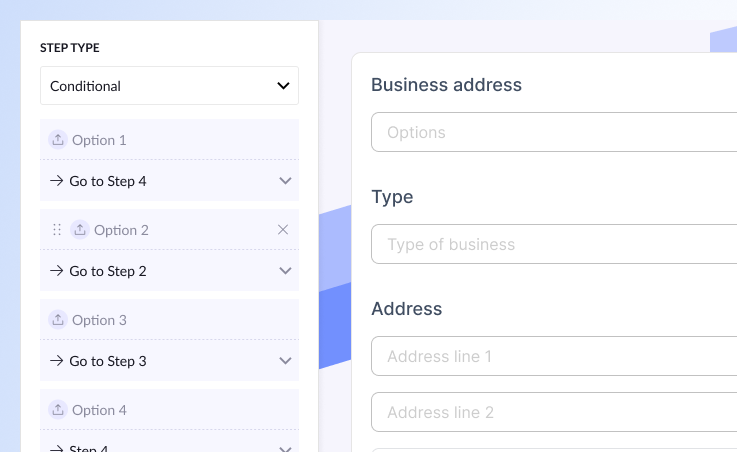Click the arrow icon beside Go to Step 3
The width and height of the screenshot is (737, 452).
tap(57, 361)
